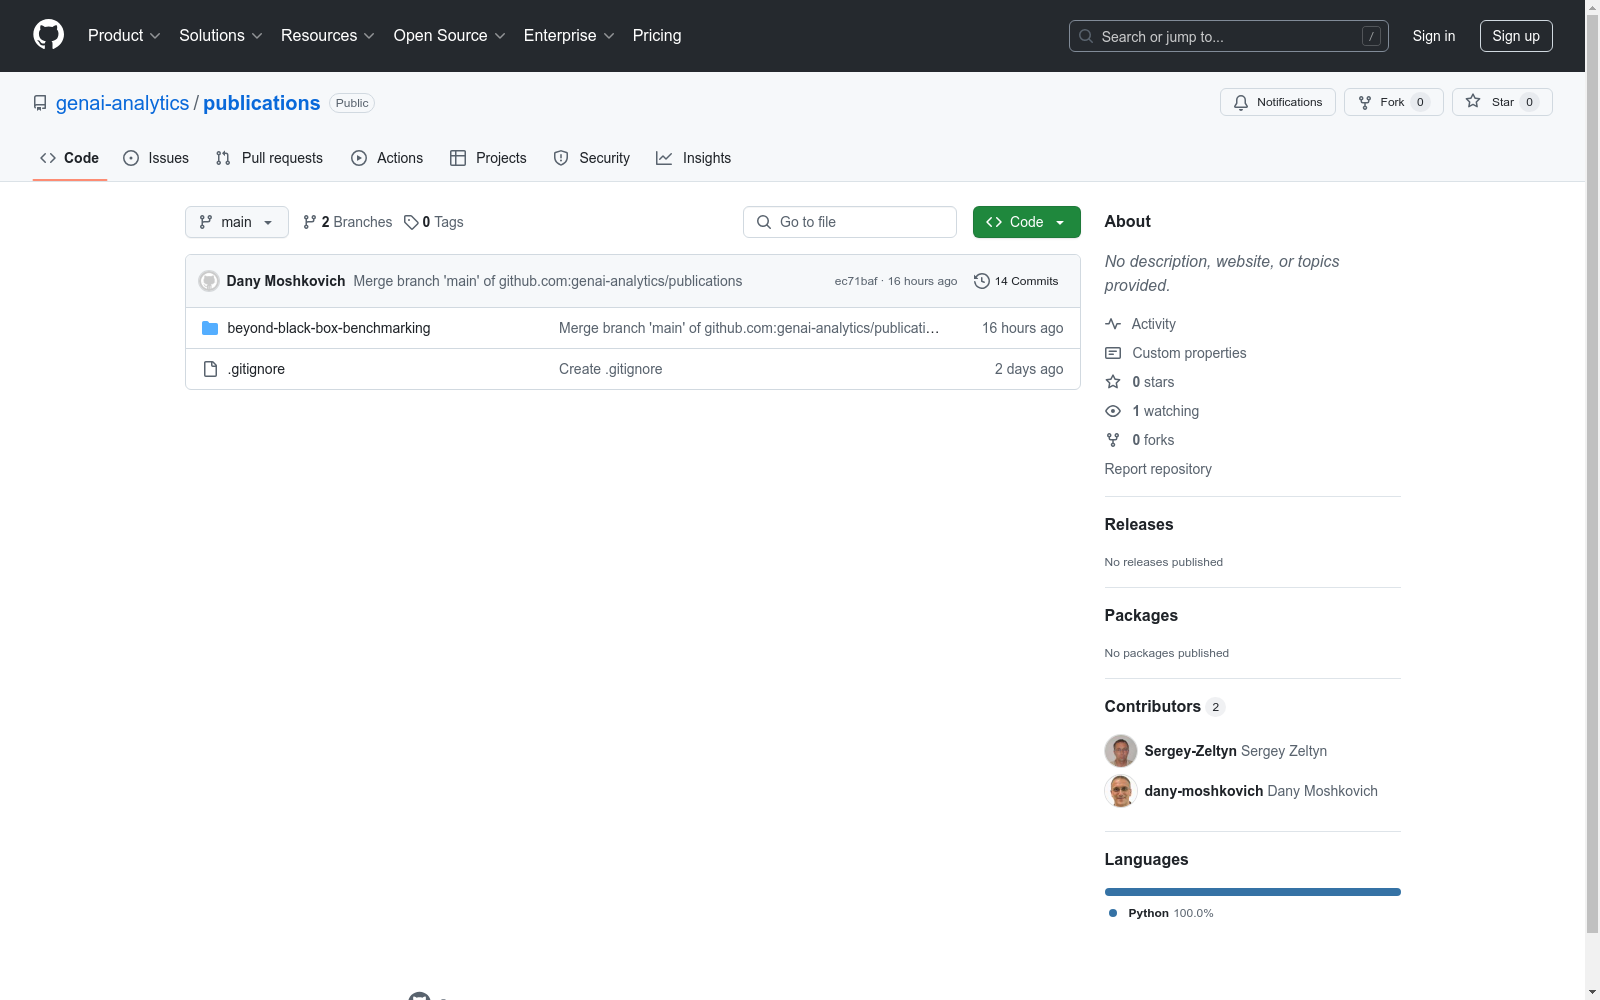This screenshot has height=1000, width=1600.
Task: View the 0 Tags link
Action: [x=434, y=222]
